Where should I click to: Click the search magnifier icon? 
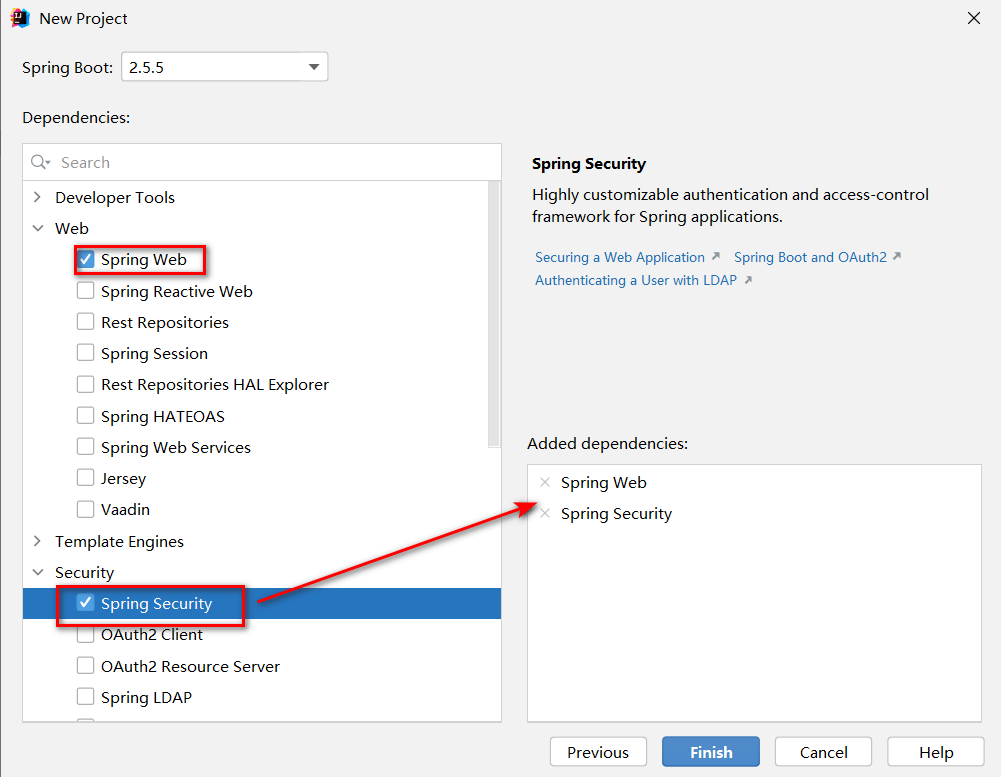click(38, 161)
